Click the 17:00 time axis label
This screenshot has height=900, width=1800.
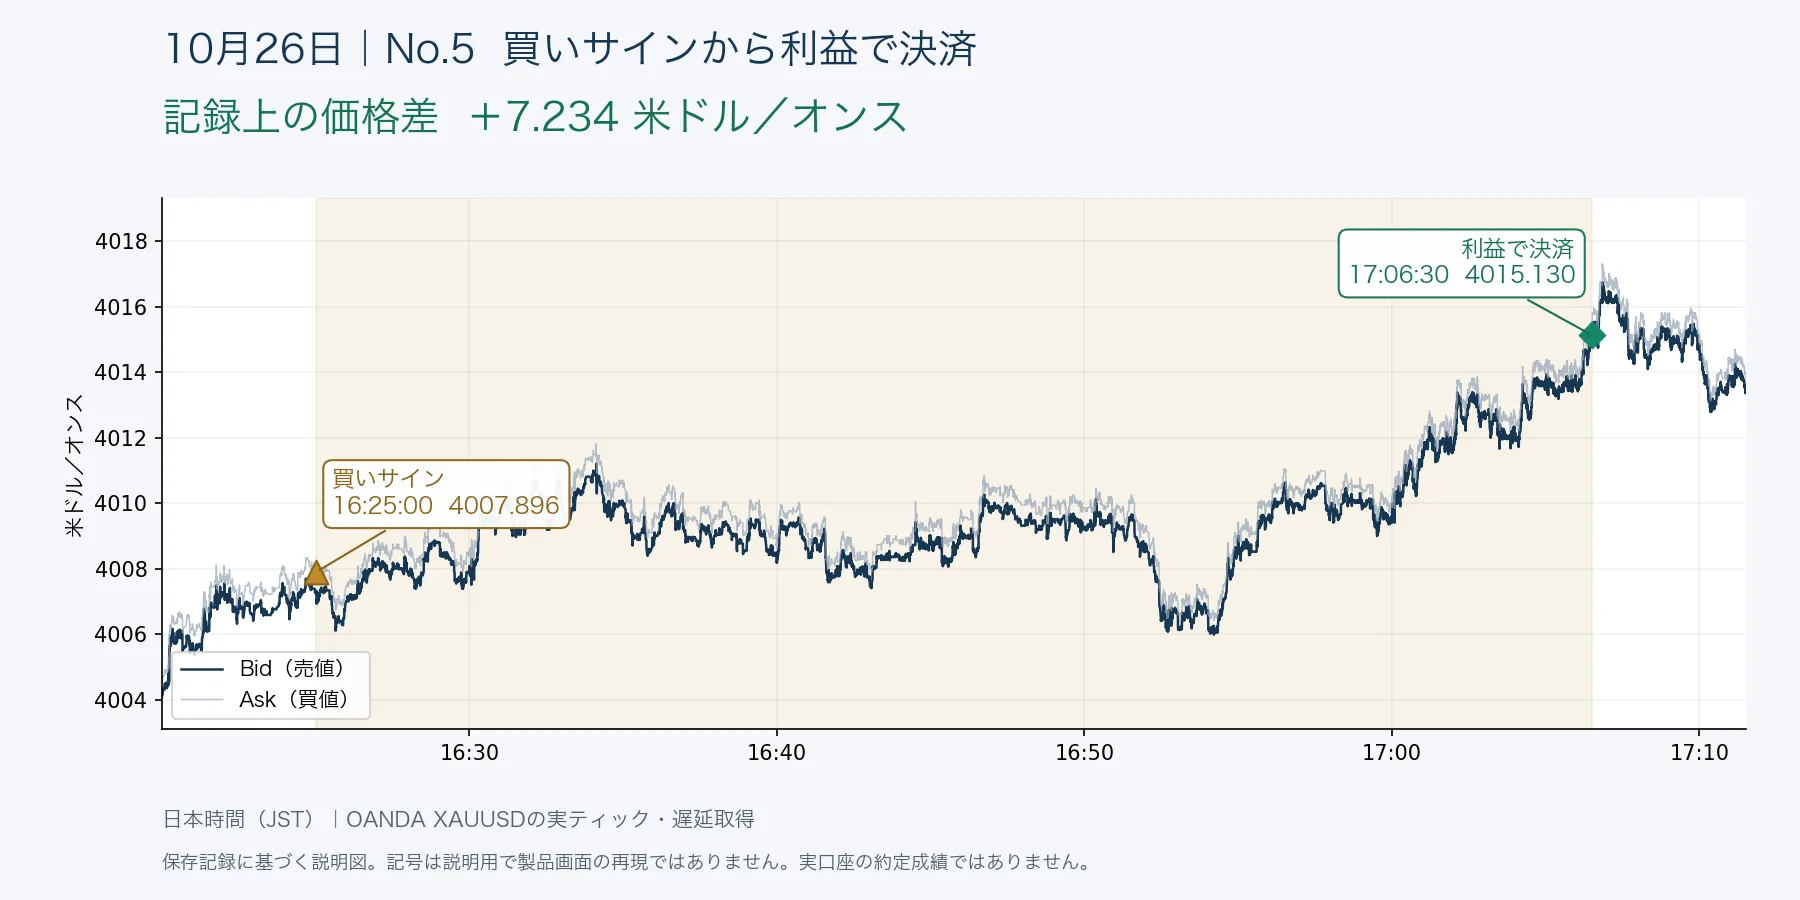(x=1391, y=753)
